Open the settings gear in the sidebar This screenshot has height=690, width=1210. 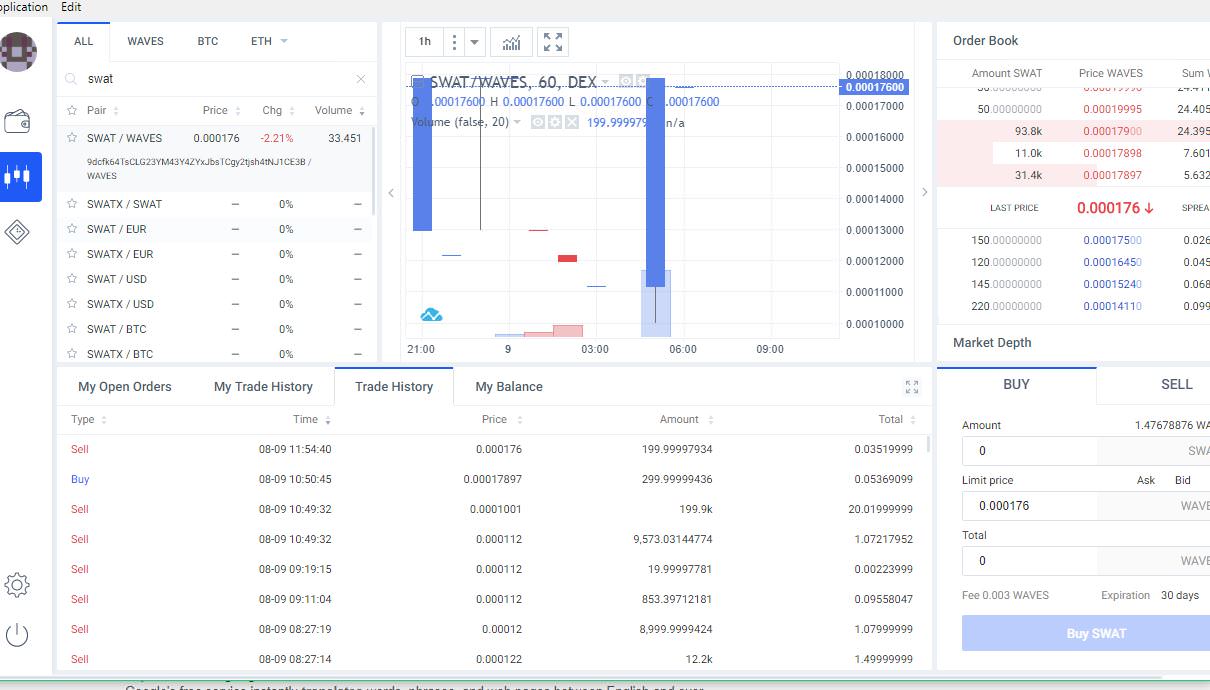pos(17,585)
